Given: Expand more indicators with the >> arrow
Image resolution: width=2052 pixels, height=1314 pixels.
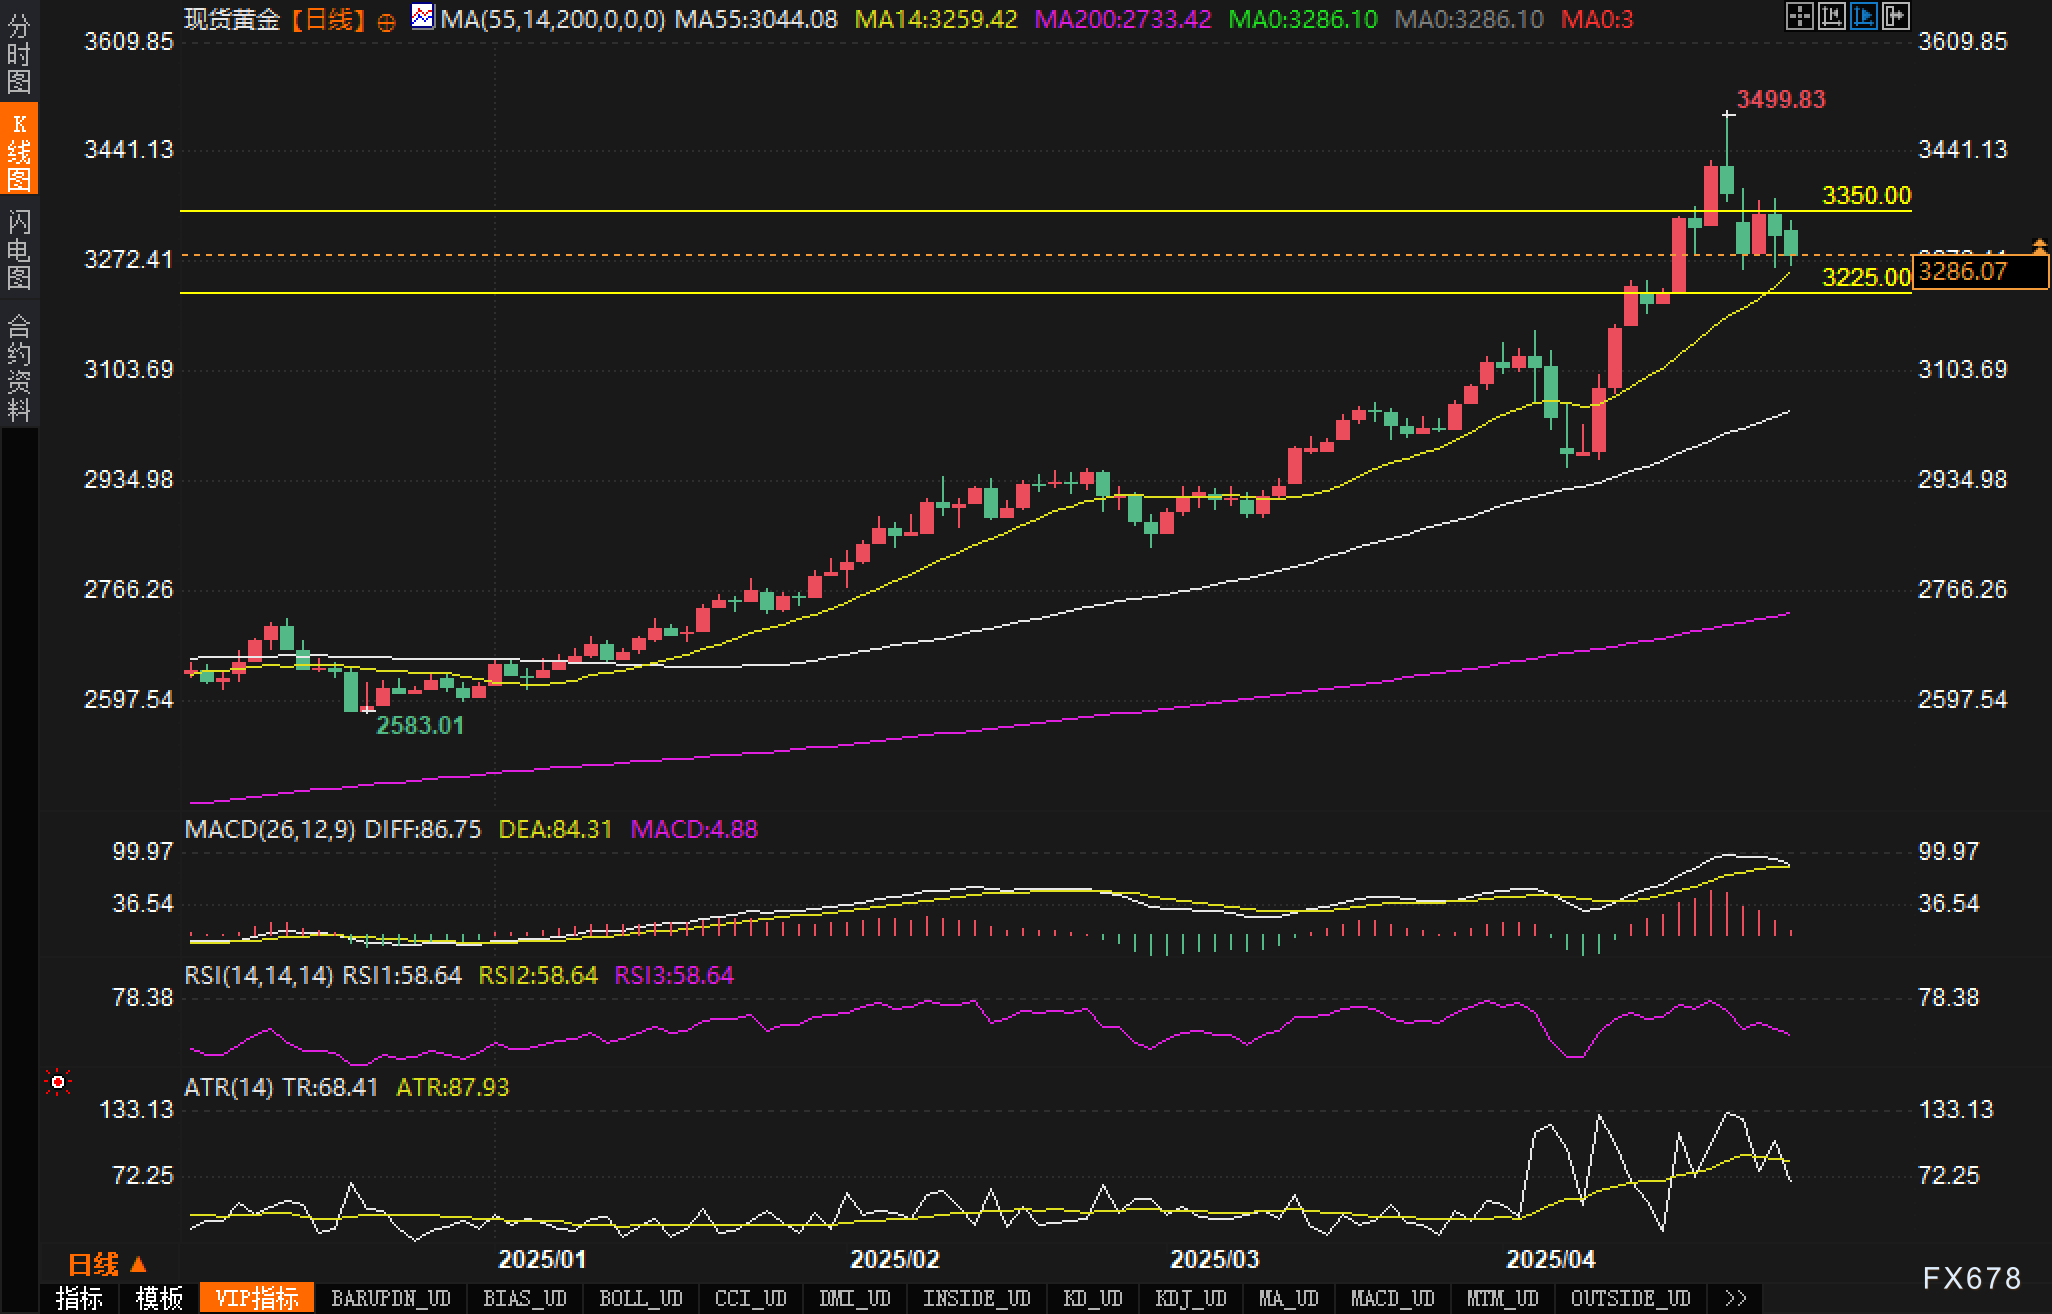Looking at the screenshot, I should [x=1735, y=1298].
